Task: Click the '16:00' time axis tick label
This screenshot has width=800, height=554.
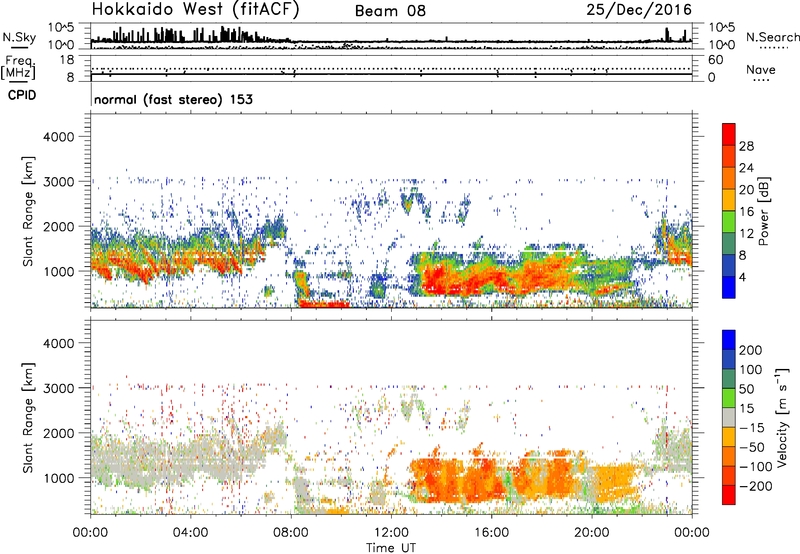Action: pyautogui.click(x=491, y=533)
